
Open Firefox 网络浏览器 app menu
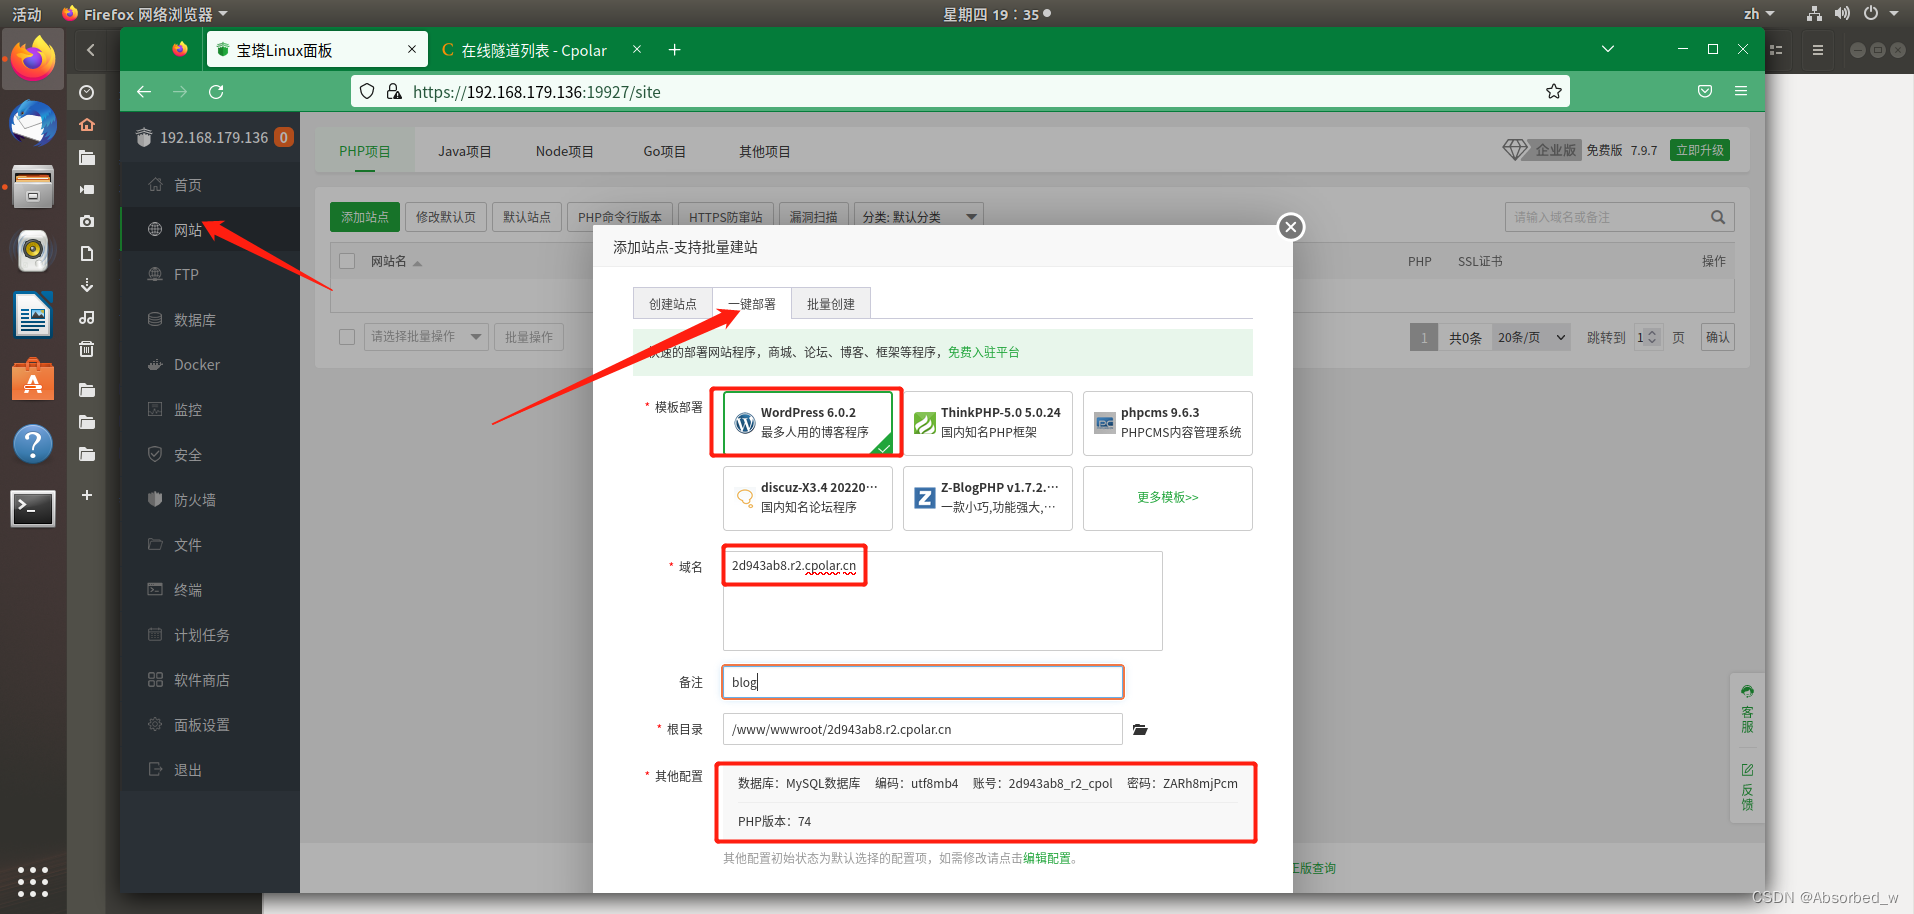tap(145, 14)
